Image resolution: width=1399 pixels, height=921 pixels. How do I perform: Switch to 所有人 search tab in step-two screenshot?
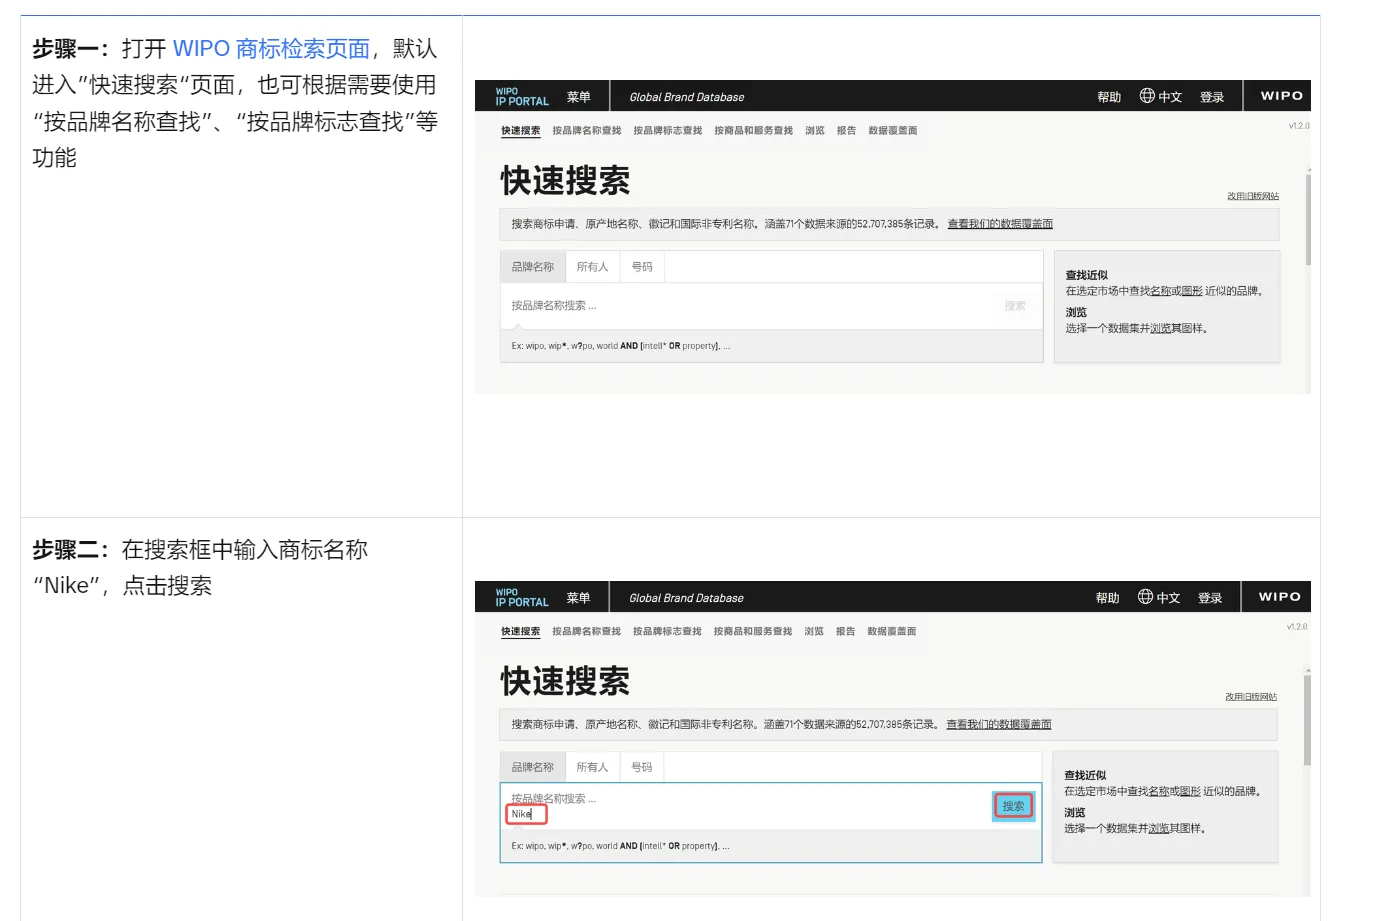click(x=592, y=767)
